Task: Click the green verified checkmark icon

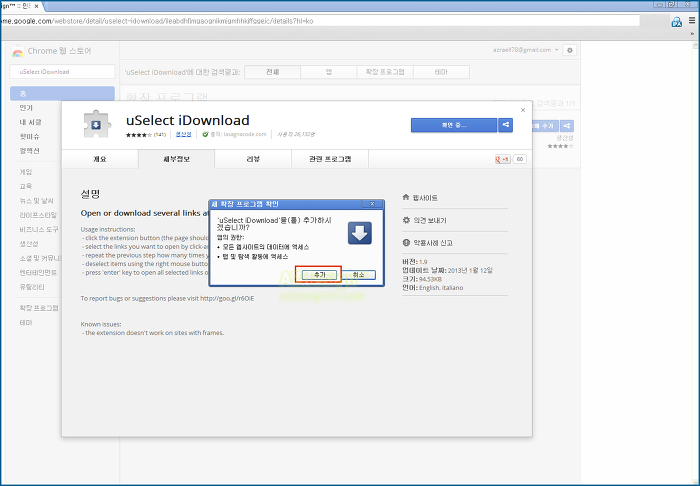Action: pyautogui.click(x=205, y=134)
